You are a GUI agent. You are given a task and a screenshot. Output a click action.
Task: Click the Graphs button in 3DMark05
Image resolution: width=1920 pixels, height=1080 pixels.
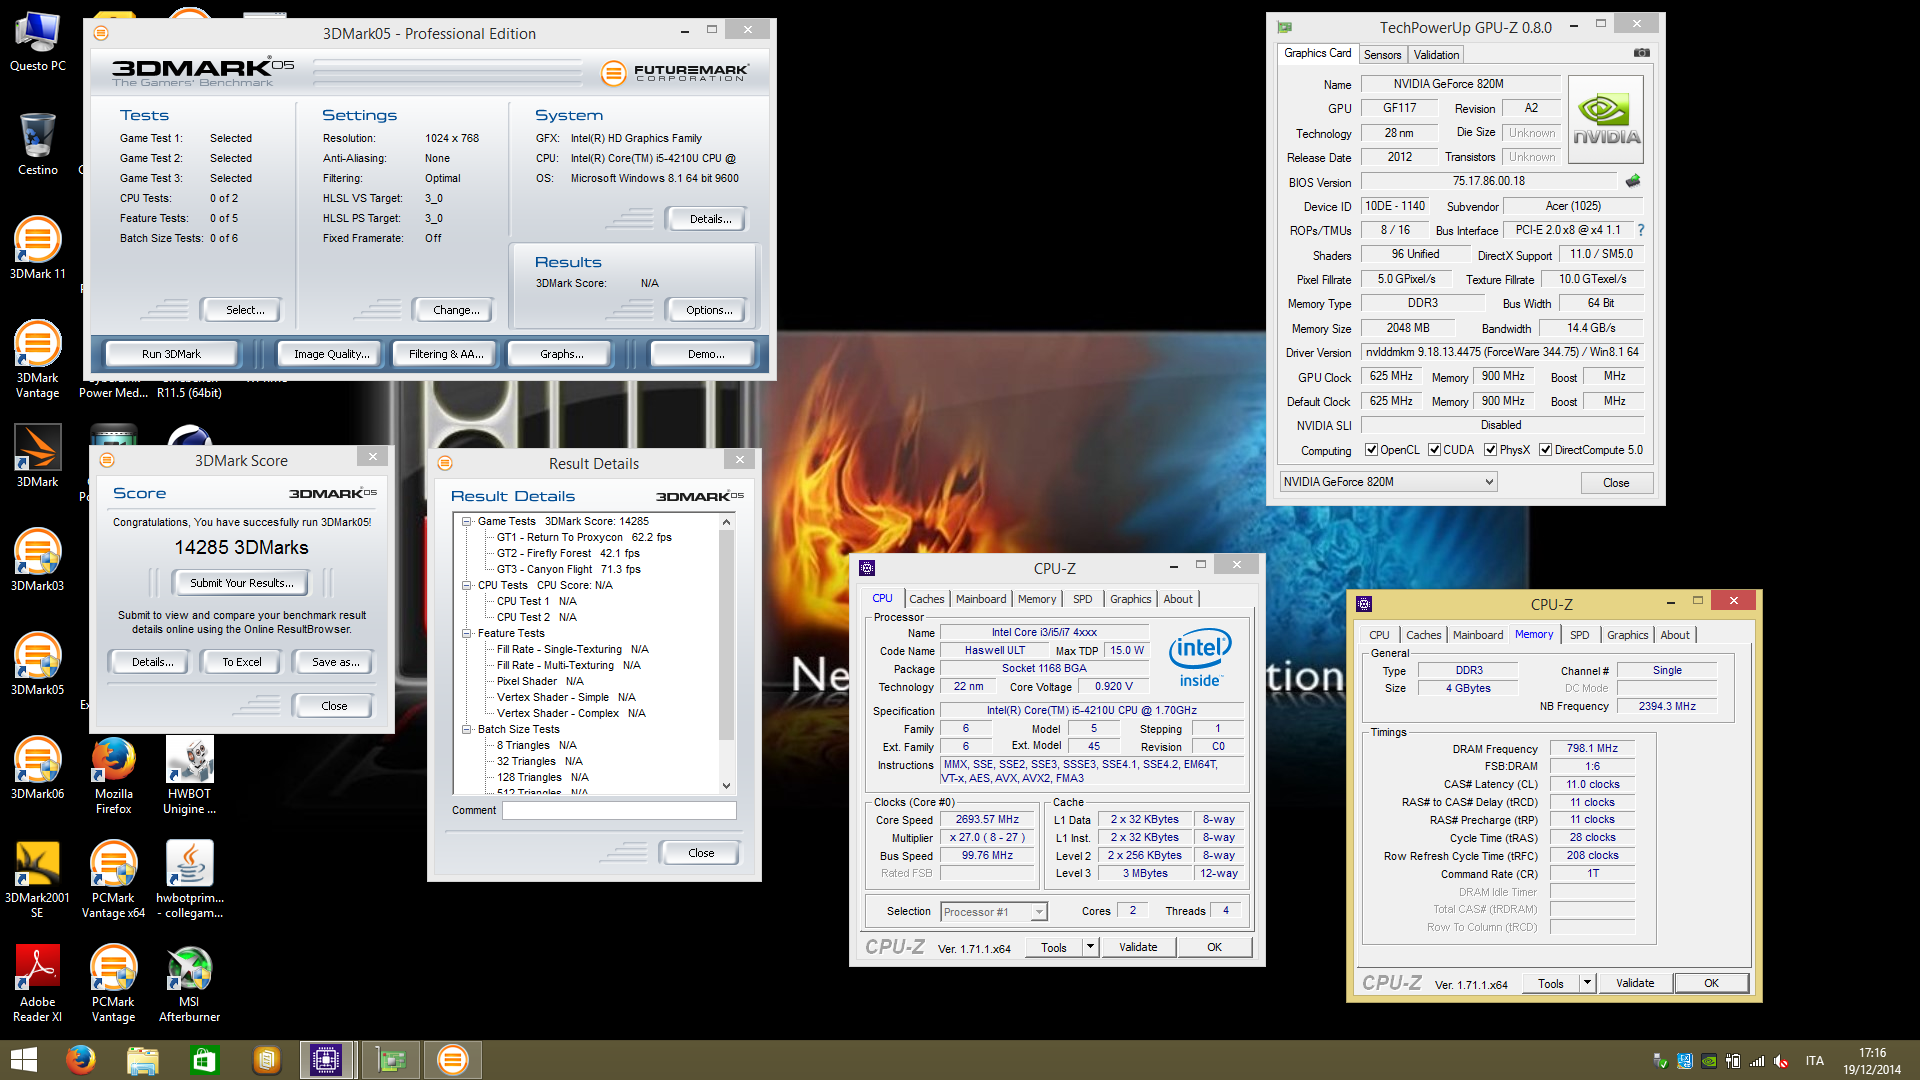click(x=561, y=354)
